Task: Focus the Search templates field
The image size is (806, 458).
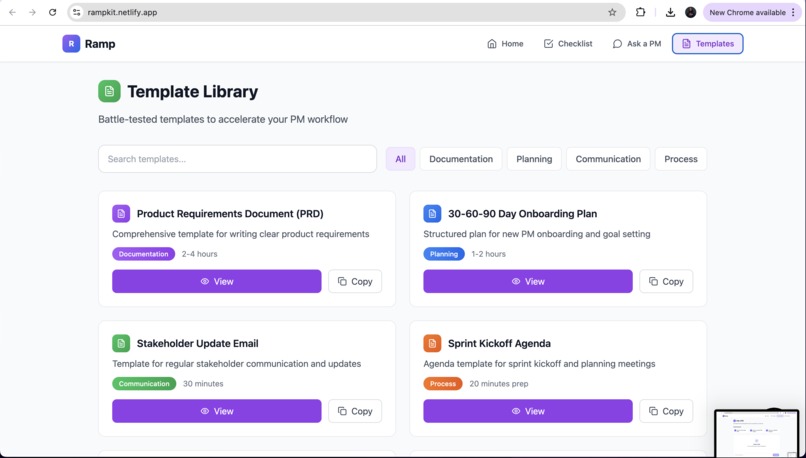Action: pyautogui.click(x=237, y=159)
